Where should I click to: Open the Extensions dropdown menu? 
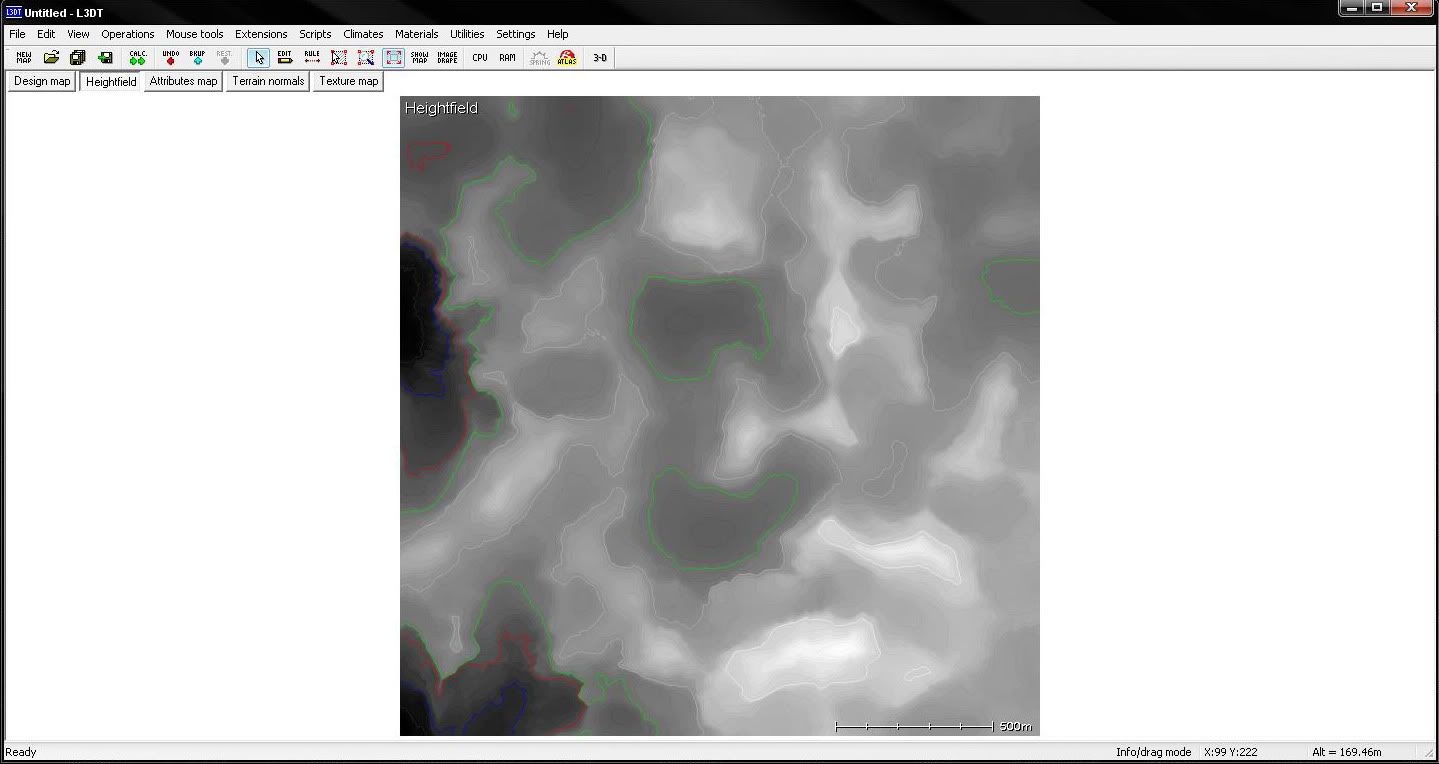(x=261, y=34)
